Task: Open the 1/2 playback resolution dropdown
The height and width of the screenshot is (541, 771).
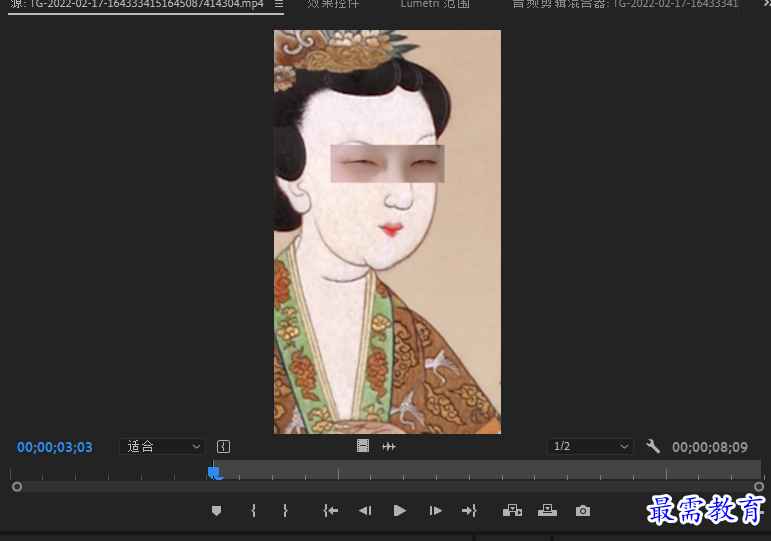Action: pos(590,447)
